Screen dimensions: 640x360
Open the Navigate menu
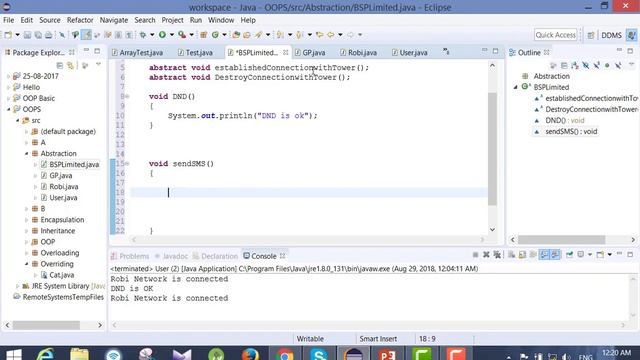pyautogui.click(x=114, y=20)
